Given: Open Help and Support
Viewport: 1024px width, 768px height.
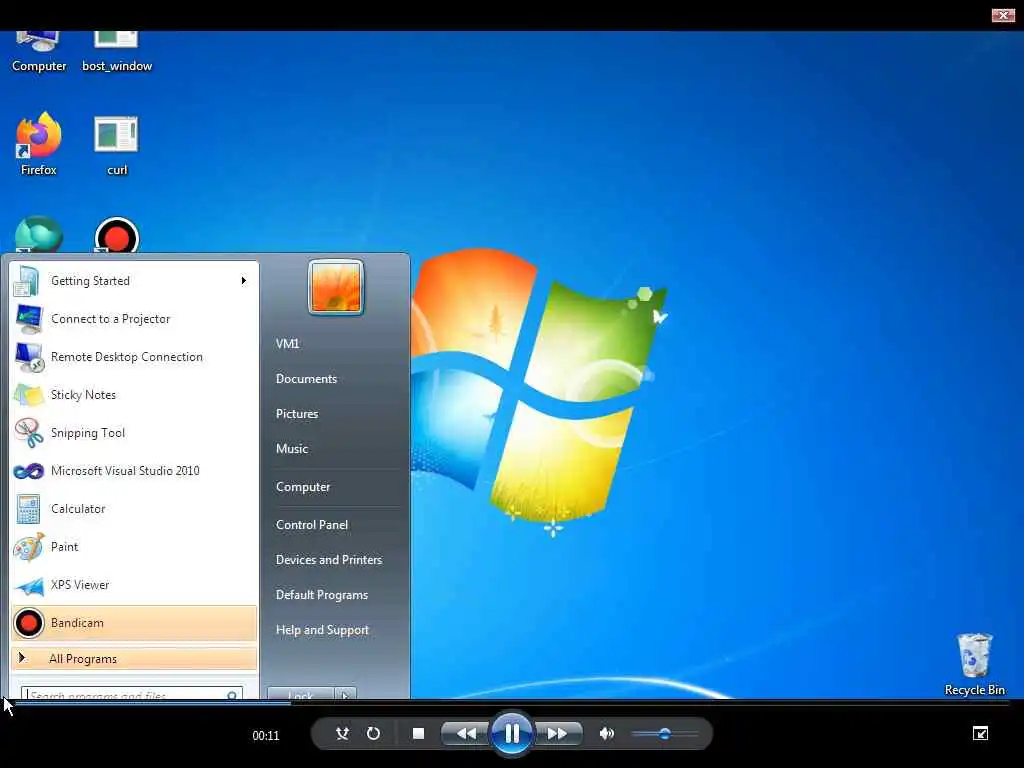Looking at the screenshot, I should pos(323,630).
